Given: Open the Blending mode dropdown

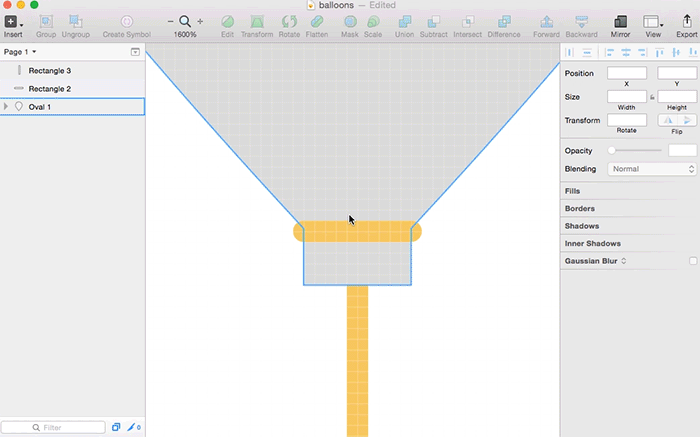Looking at the screenshot, I should pyautogui.click(x=652, y=169).
